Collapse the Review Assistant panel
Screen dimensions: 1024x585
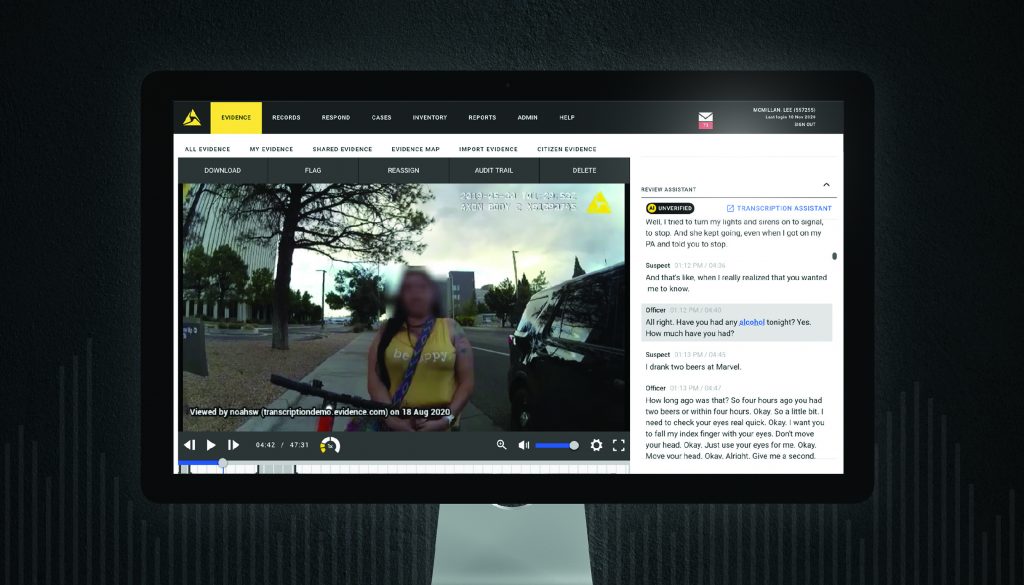[826, 185]
